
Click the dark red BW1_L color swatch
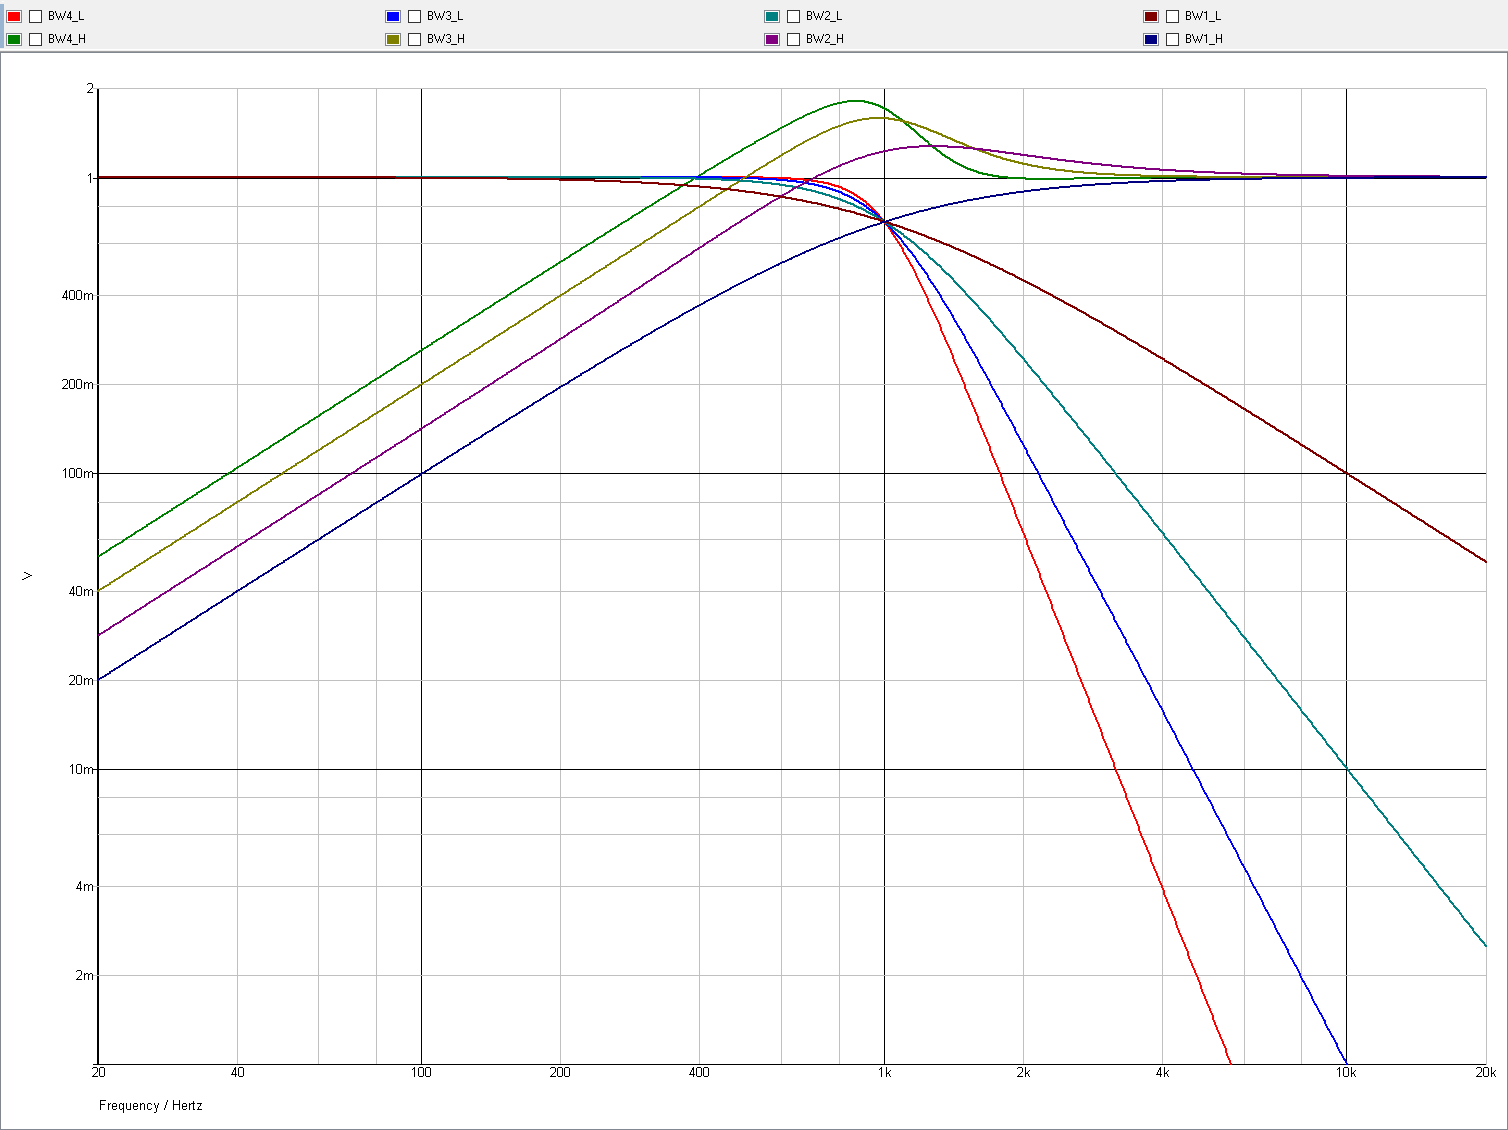tap(1151, 16)
